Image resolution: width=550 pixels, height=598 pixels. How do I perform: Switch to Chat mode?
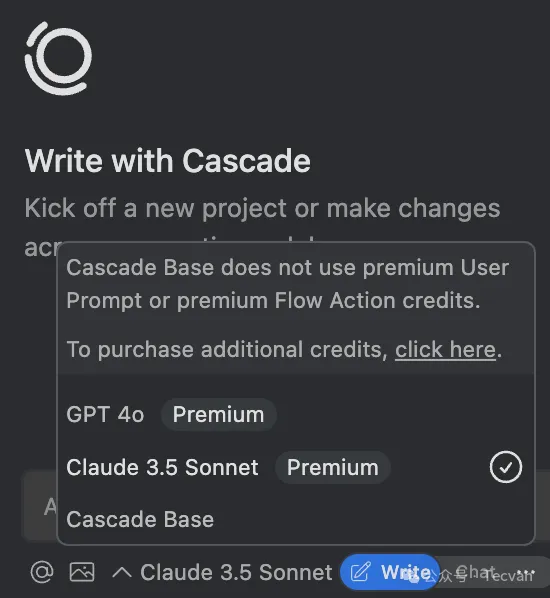(476, 572)
